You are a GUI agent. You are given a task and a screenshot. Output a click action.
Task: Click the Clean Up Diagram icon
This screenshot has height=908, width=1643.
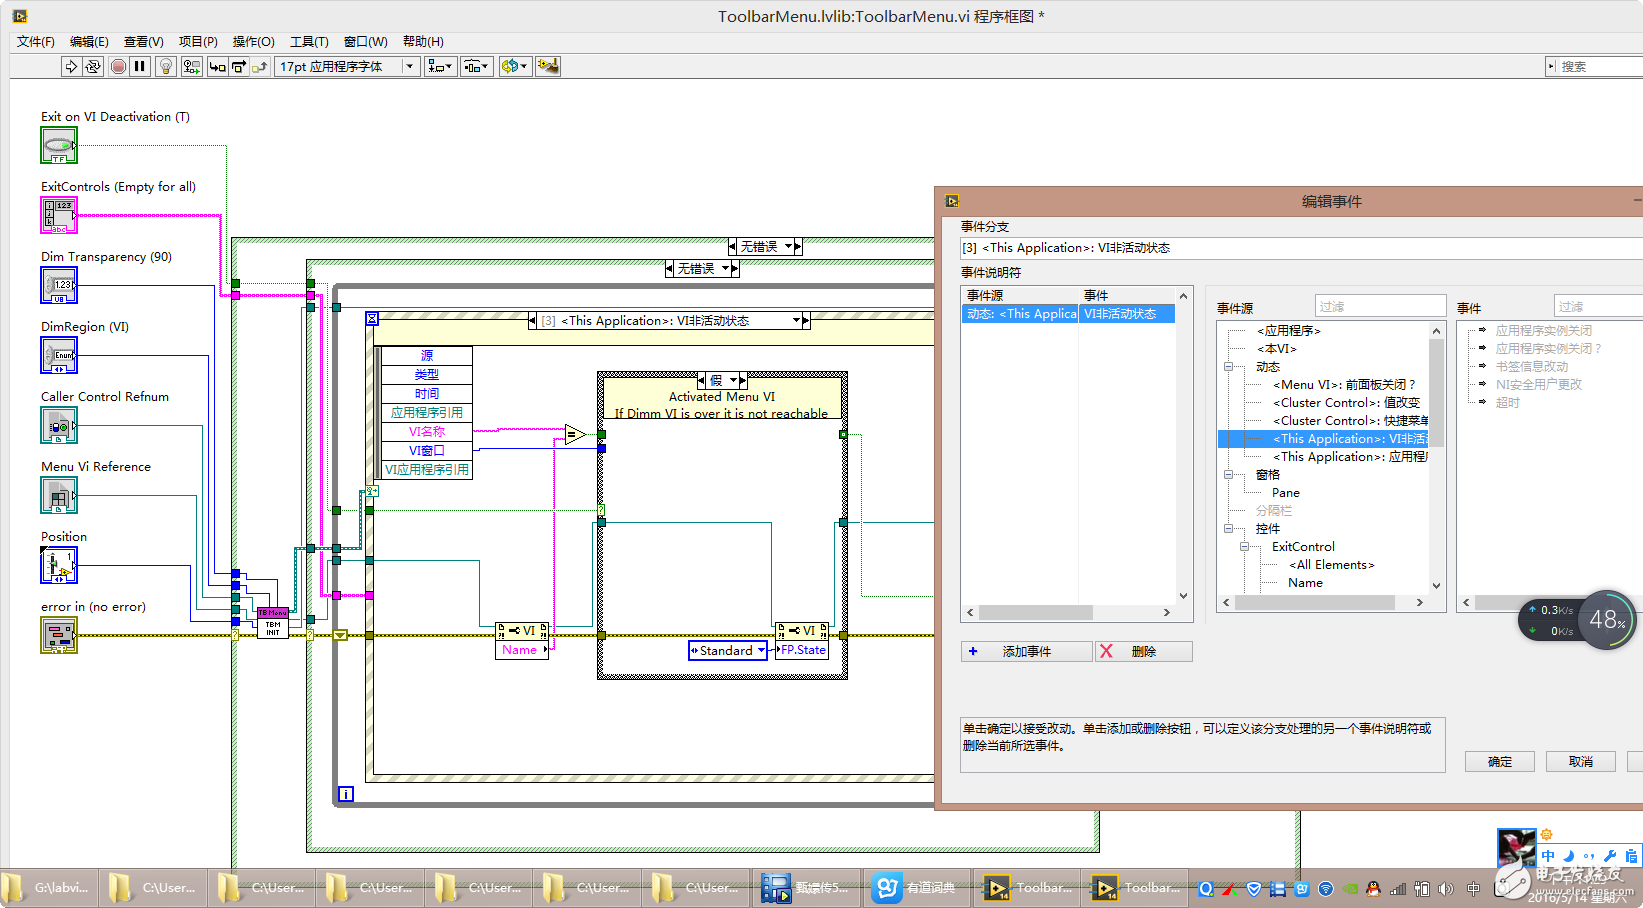point(547,66)
